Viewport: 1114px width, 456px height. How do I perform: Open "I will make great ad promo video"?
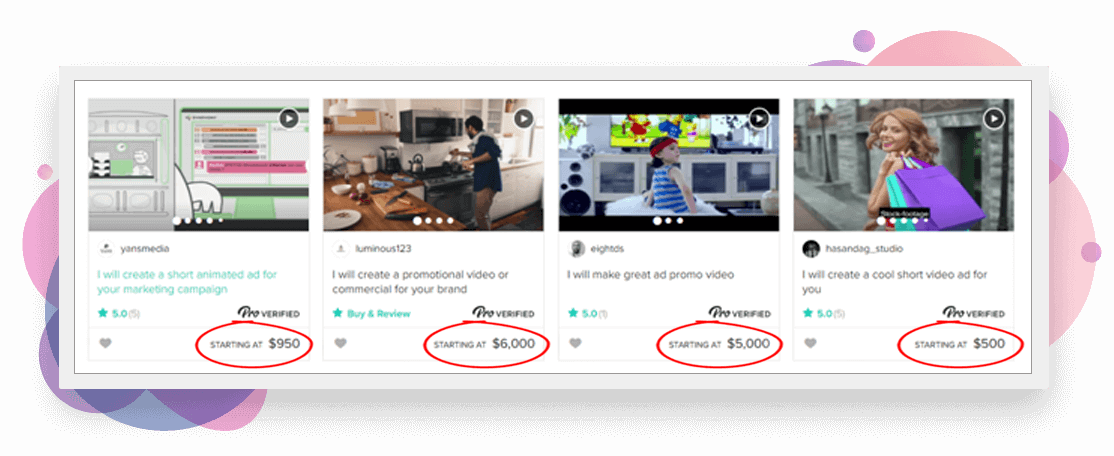(x=651, y=274)
